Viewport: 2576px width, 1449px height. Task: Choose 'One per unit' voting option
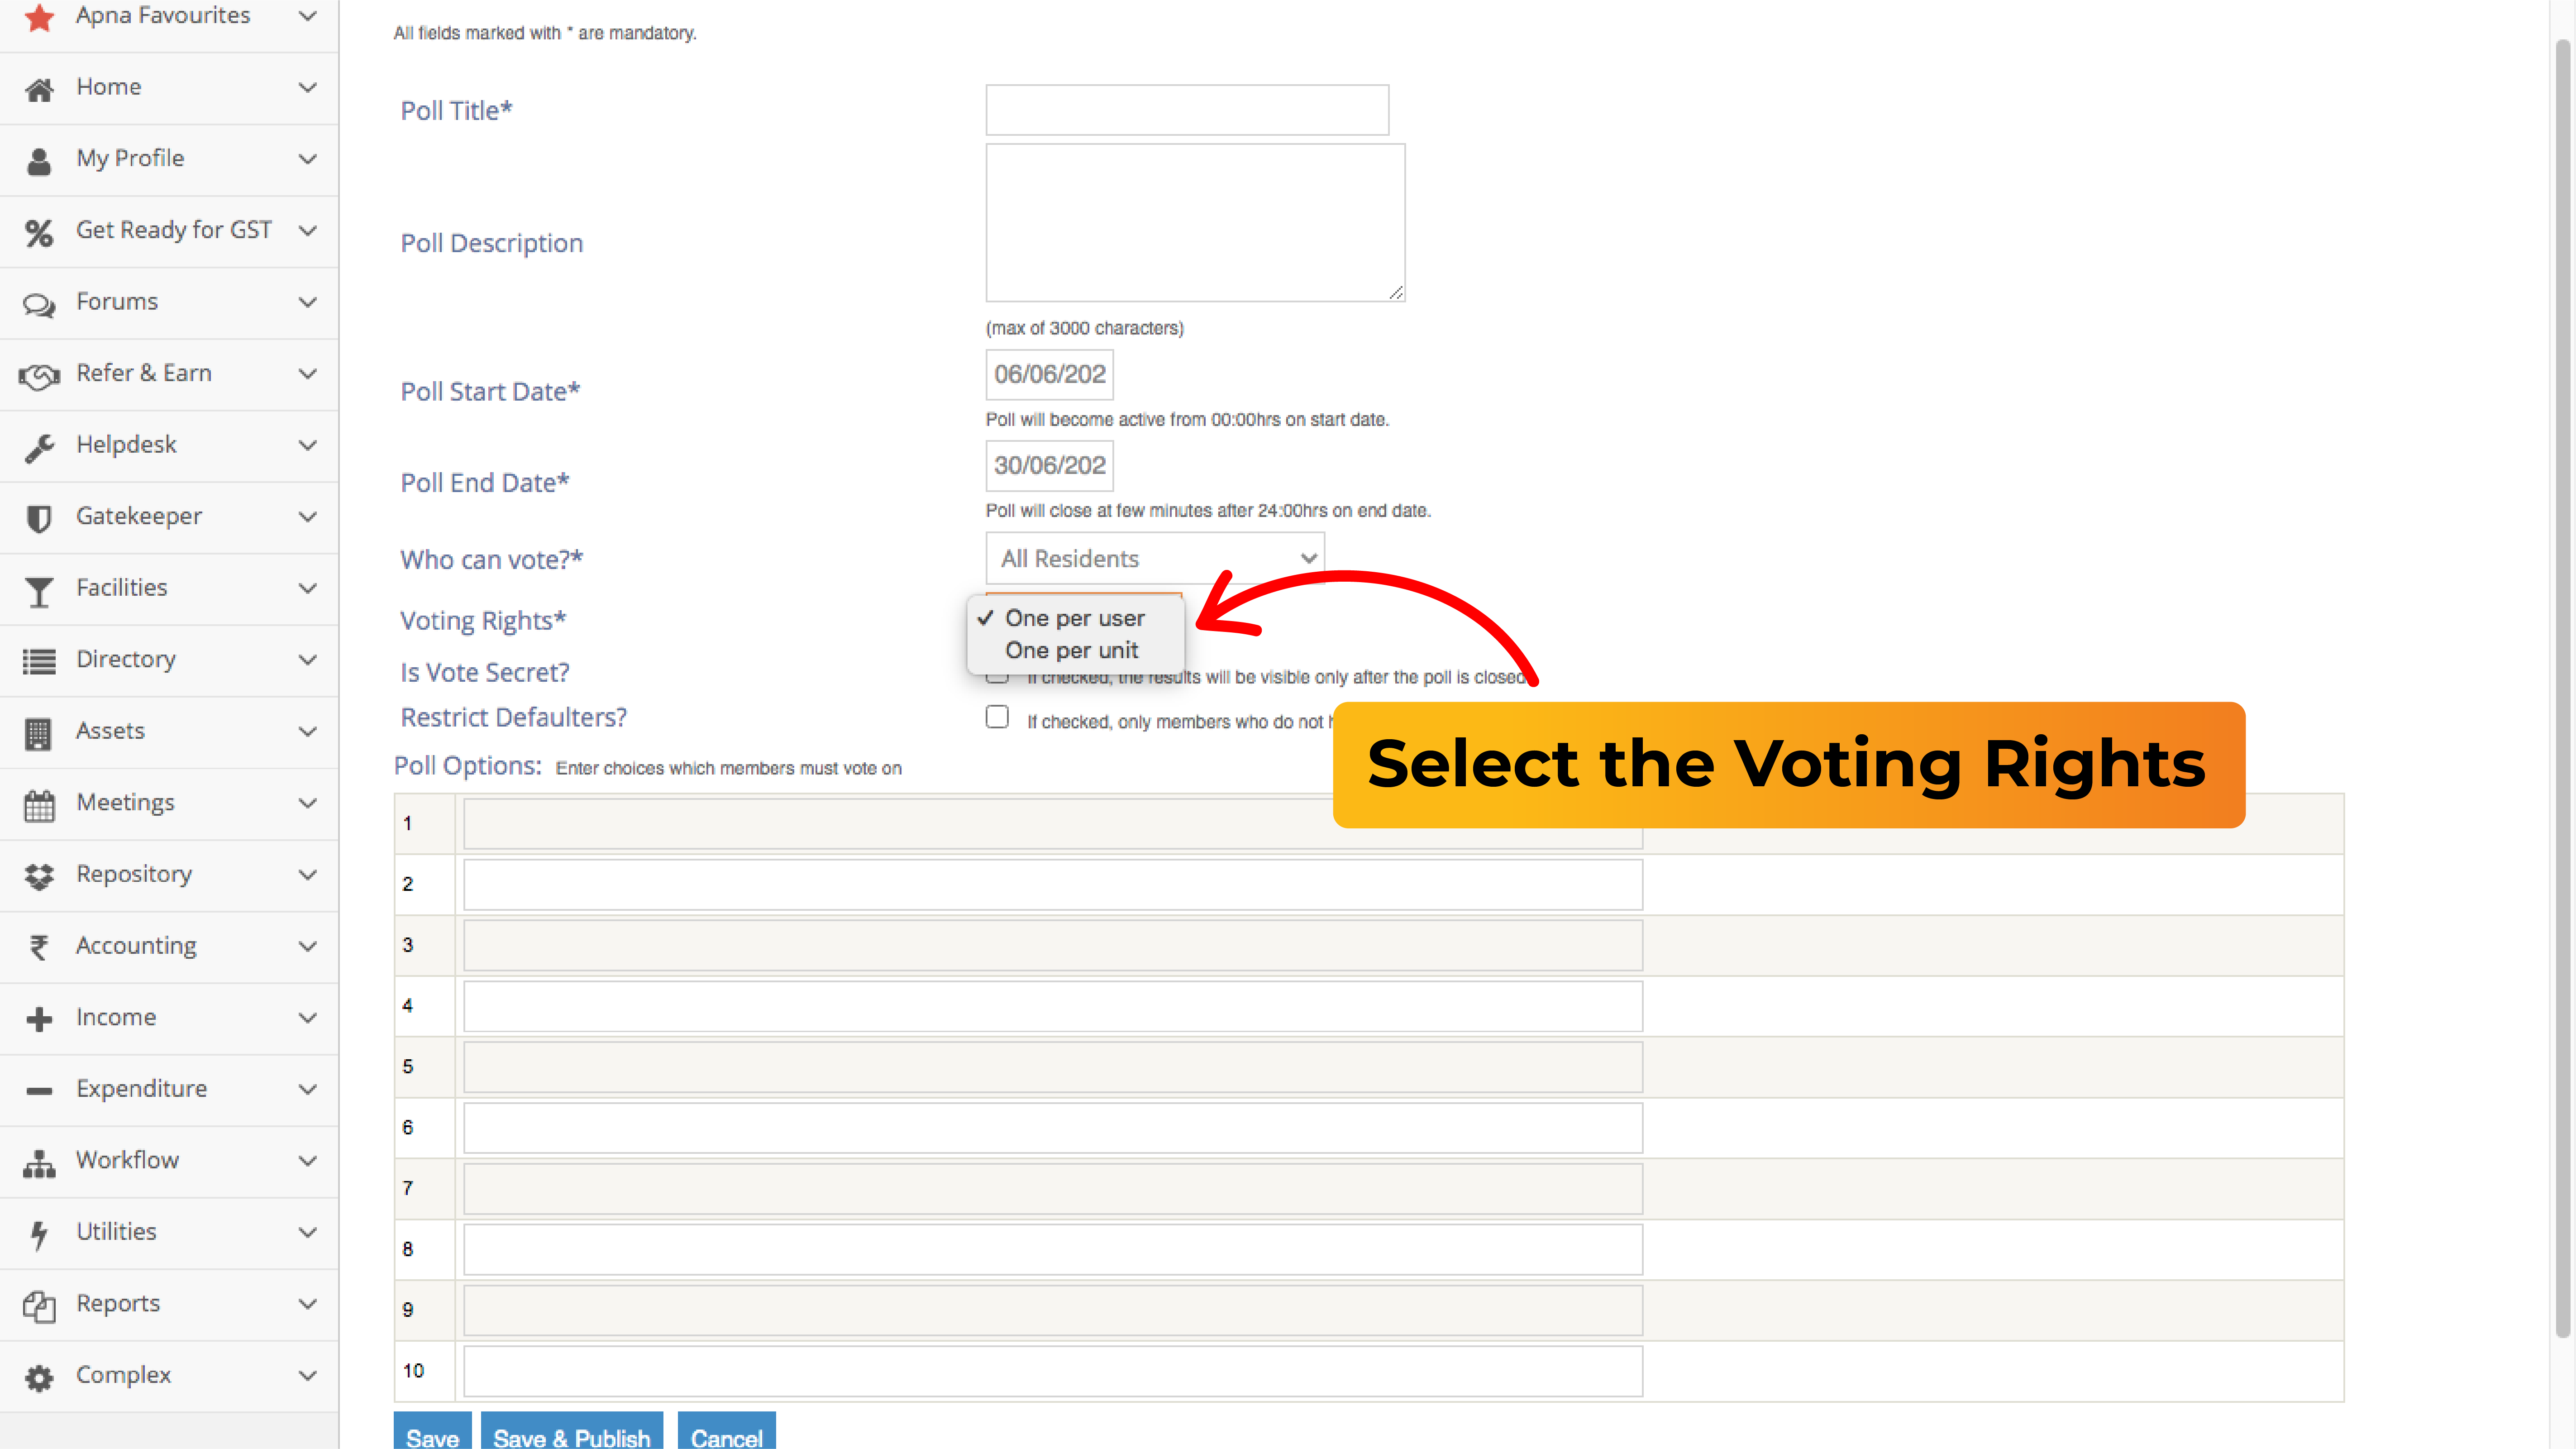point(1071,650)
